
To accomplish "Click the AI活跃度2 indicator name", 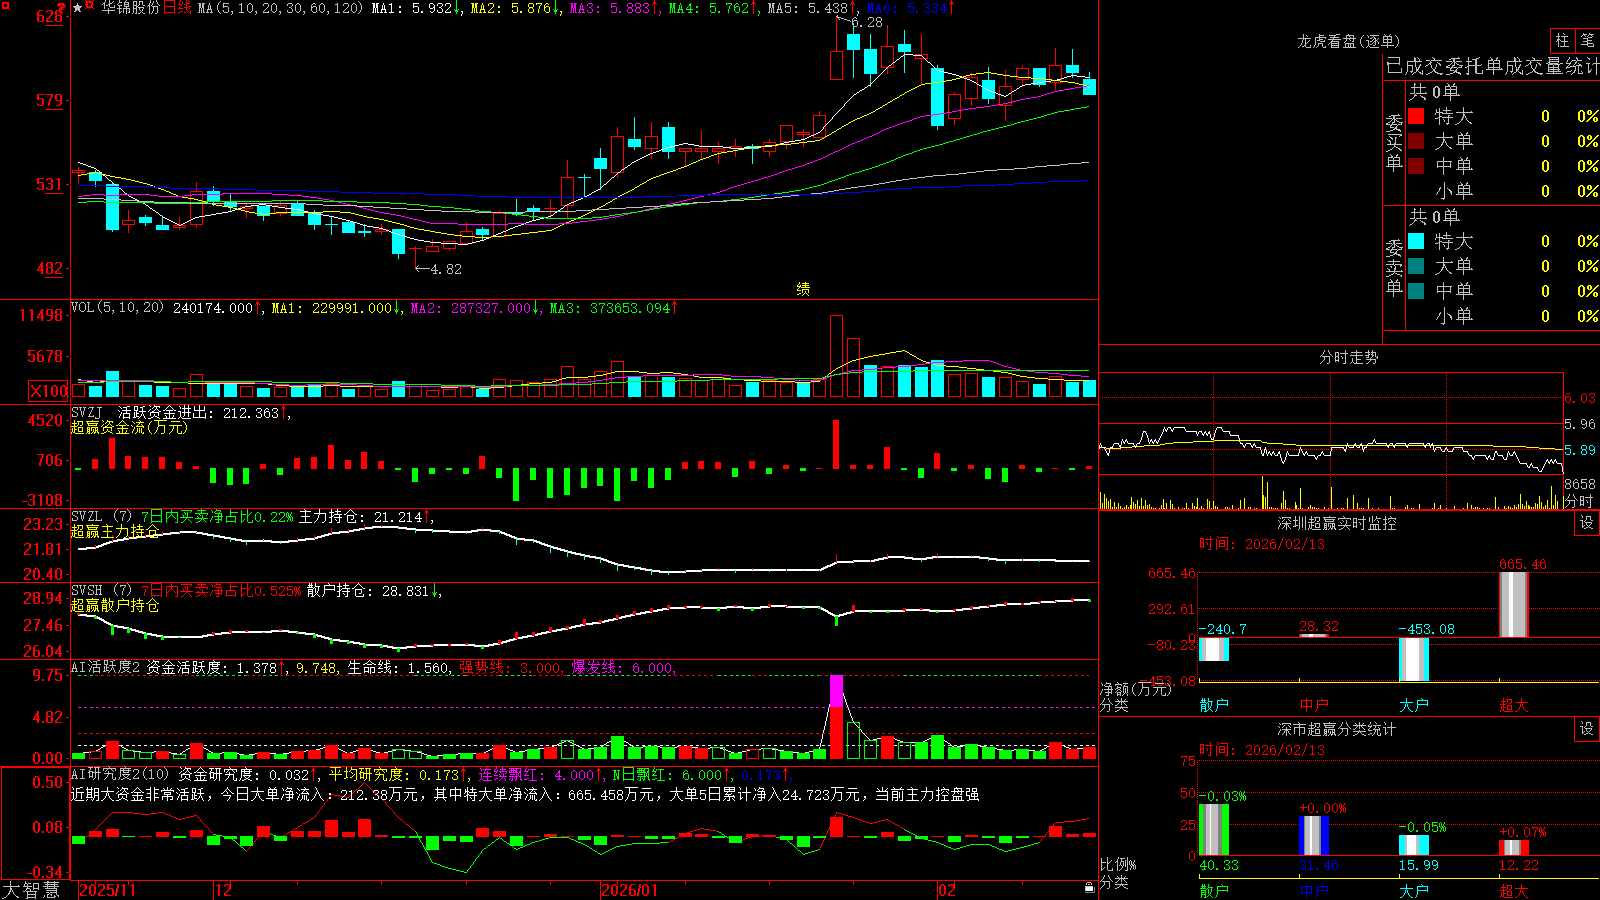I will click(106, 668).
